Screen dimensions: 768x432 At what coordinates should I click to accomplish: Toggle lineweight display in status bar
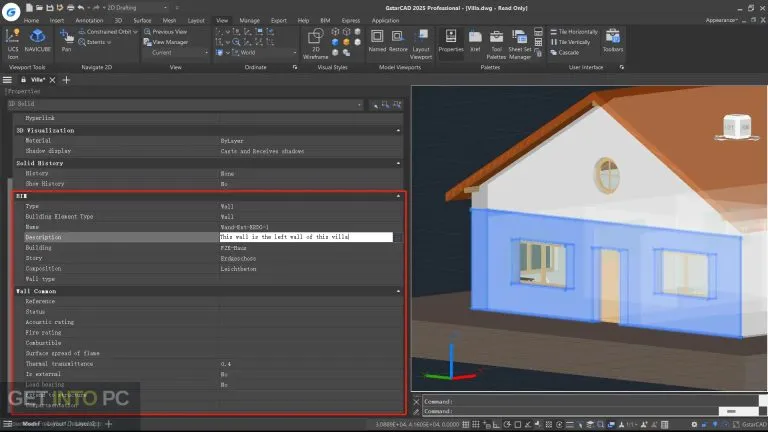[x=570, y=425]
